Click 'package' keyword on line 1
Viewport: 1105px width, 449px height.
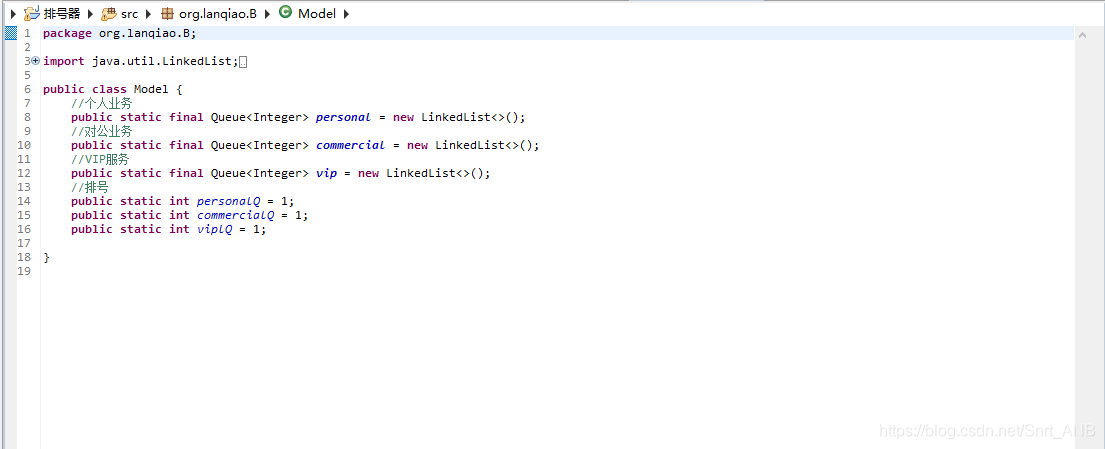tap(67, 33)
